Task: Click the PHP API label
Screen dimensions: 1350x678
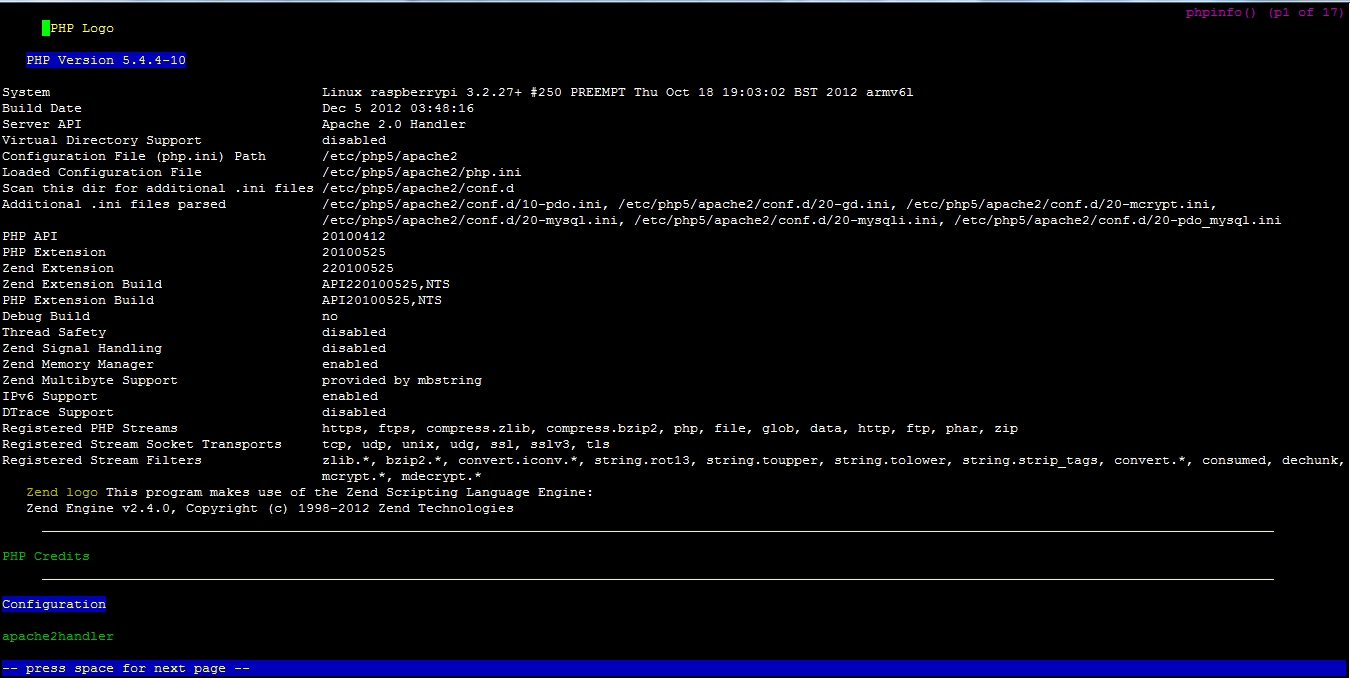Action: (x=30, y=236)
